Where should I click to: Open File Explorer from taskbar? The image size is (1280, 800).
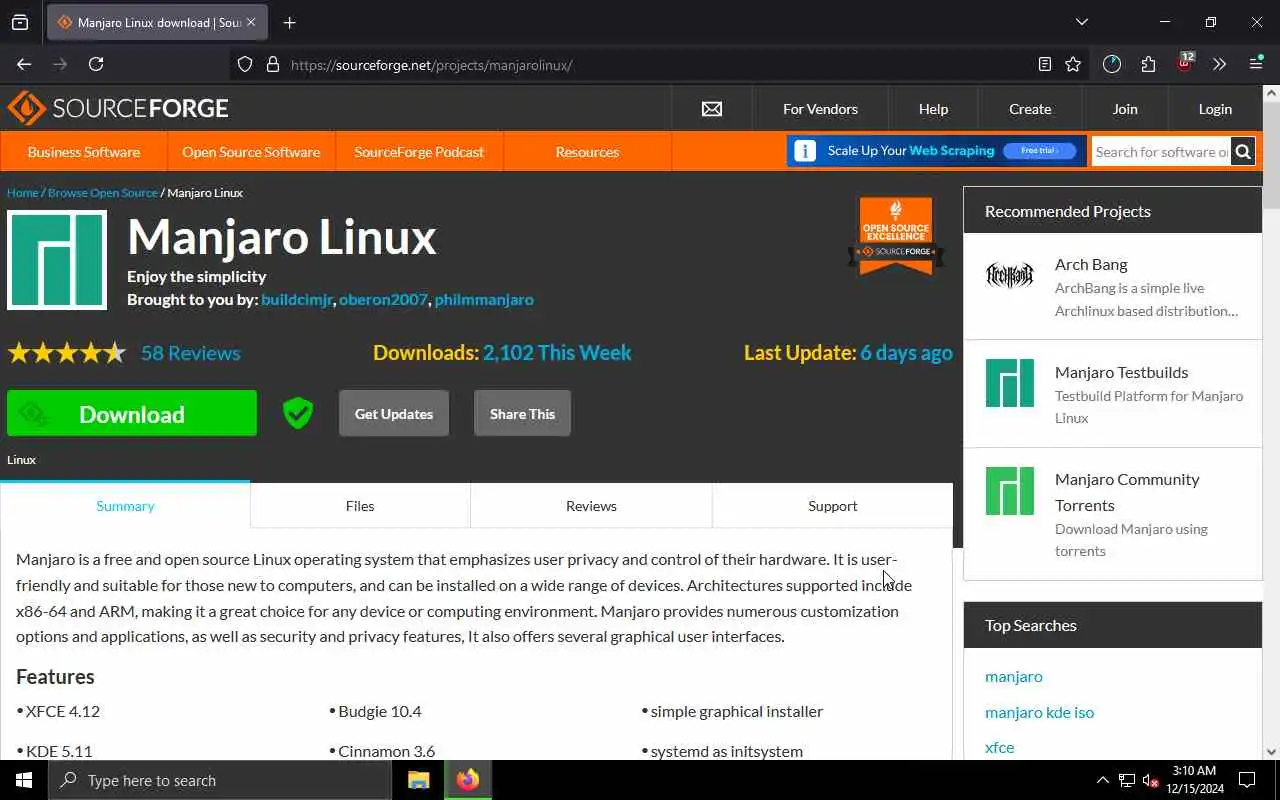418,780
